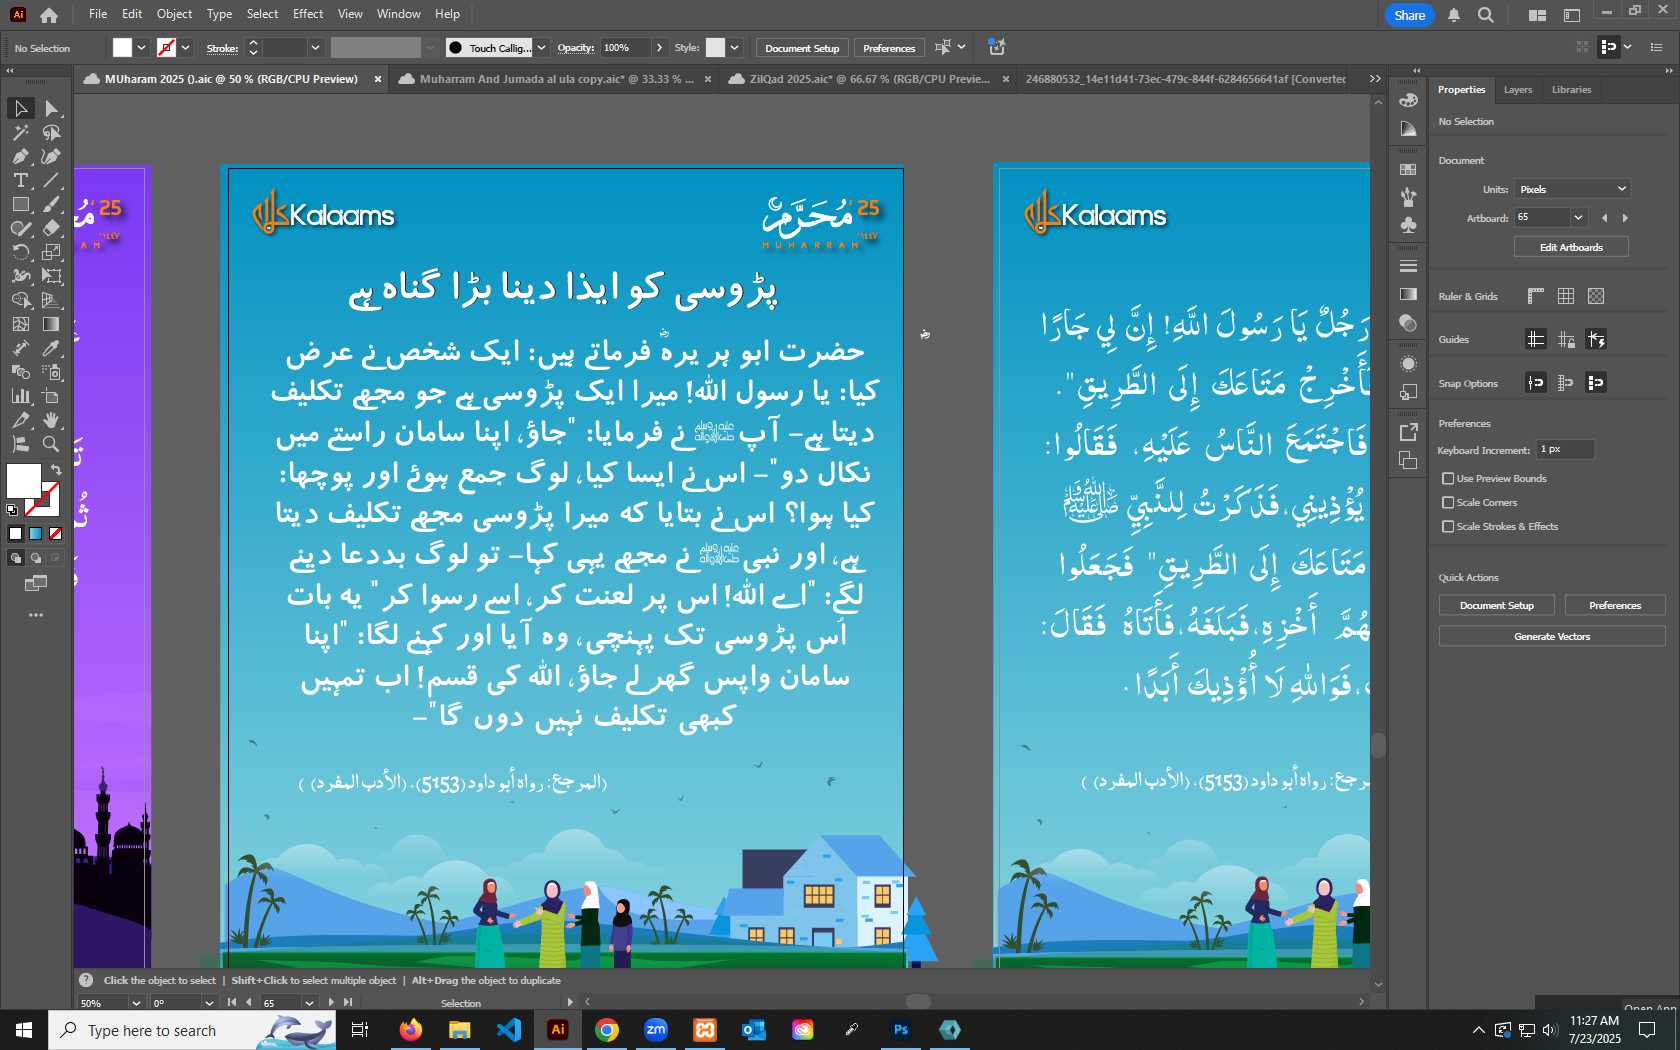Toggle Show Transparency Grid button

1596,296
